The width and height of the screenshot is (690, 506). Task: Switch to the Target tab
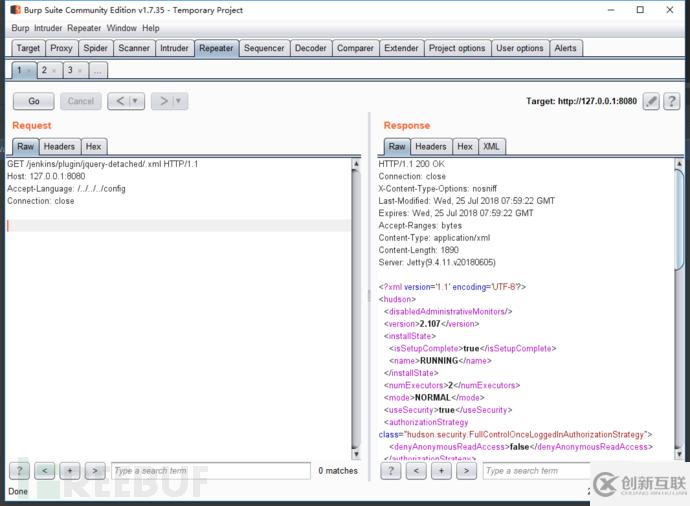[x=28, y=48]
